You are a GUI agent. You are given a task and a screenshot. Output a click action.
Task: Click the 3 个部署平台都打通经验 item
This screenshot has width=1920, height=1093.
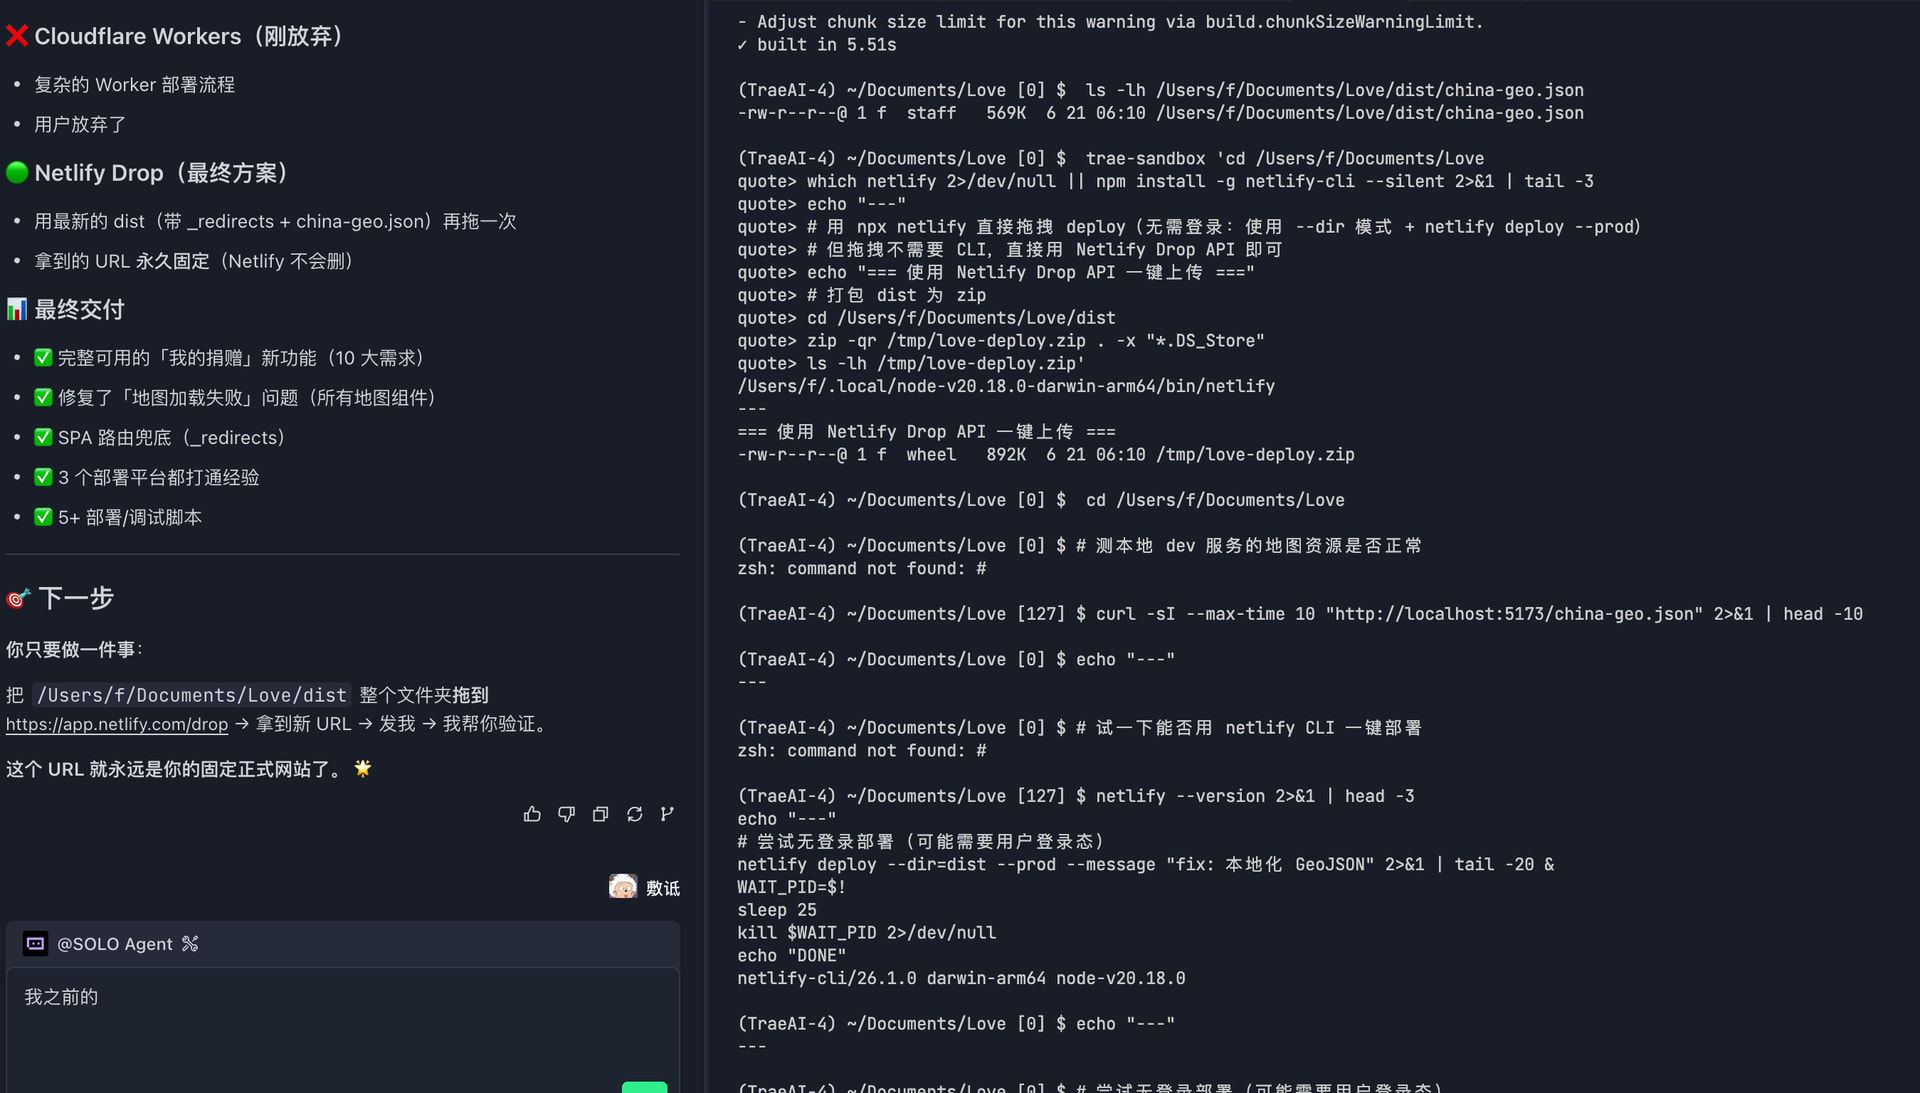point(147,478)
